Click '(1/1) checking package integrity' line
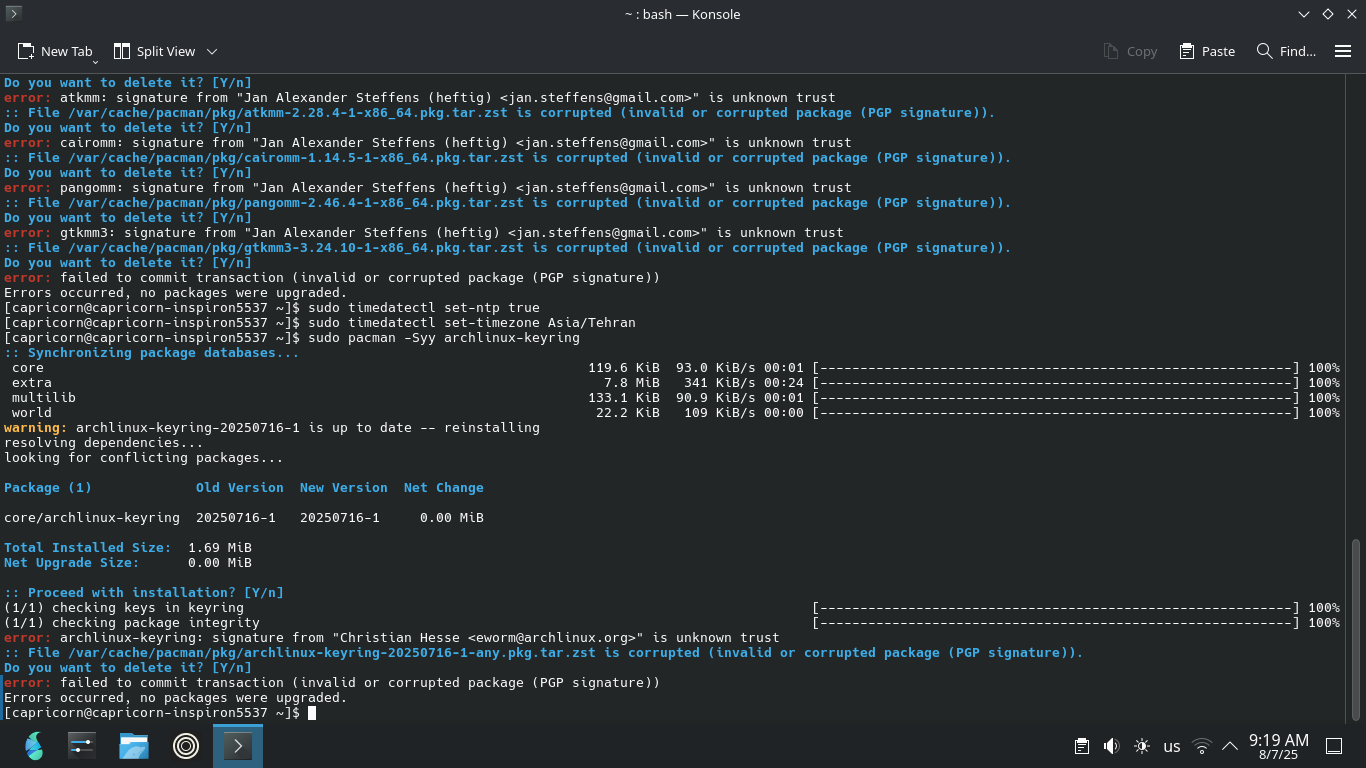This screenshot has height=768, width=1366. click(x=132, y=623)
